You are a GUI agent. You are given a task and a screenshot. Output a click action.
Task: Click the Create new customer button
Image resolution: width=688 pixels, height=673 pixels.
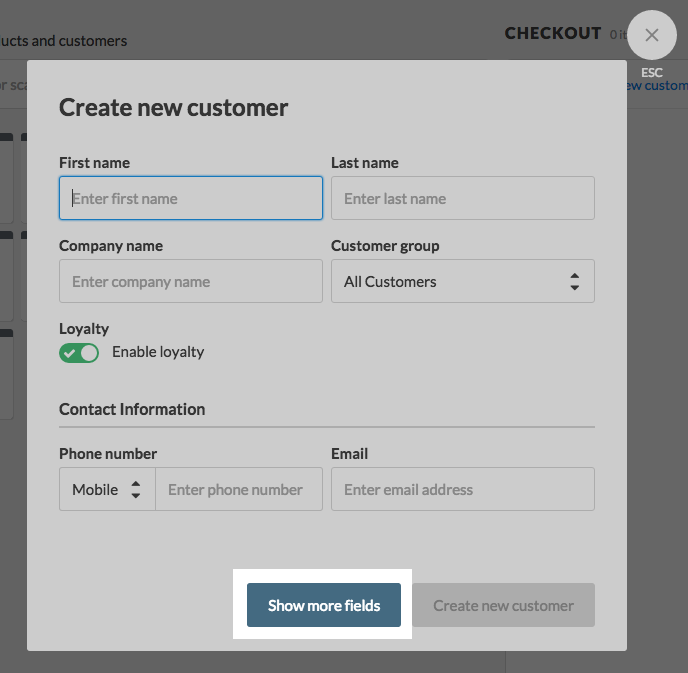click(503, 605)
